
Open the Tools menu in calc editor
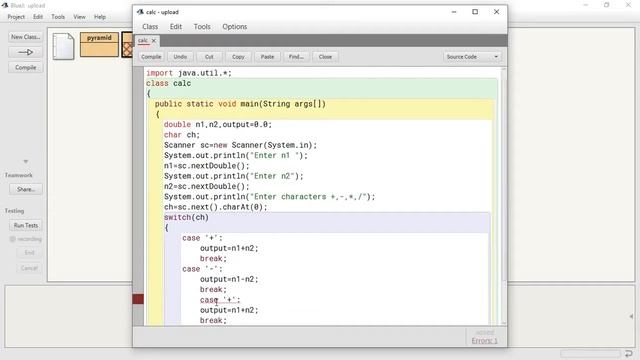(202, 27)
